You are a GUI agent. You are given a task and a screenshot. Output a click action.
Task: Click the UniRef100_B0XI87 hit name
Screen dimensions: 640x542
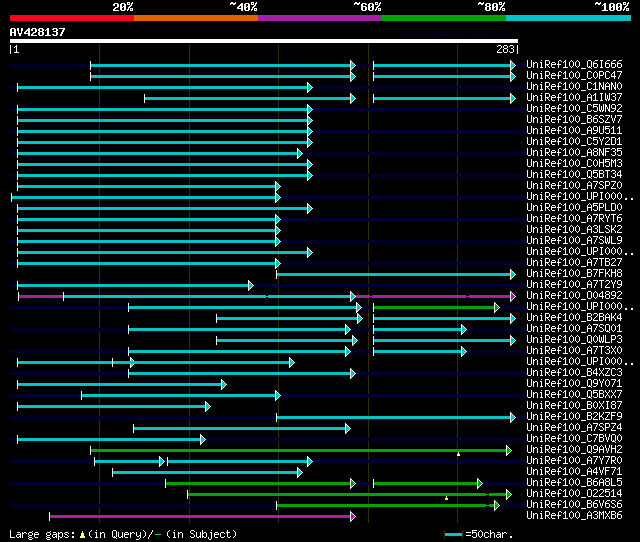(x=574, y=406)
